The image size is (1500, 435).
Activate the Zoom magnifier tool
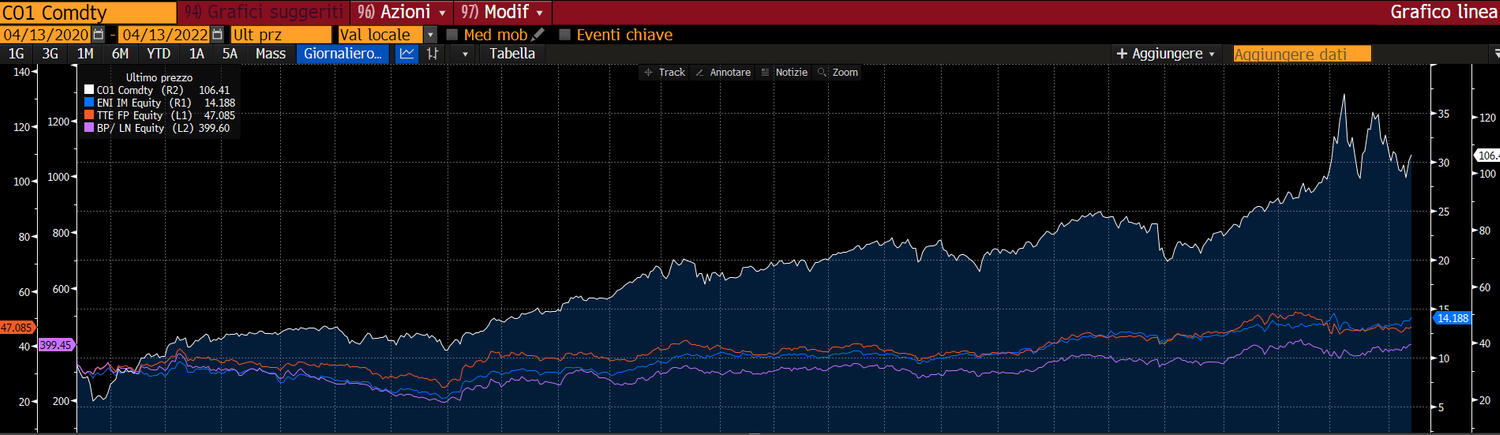[x=838, y=72]
